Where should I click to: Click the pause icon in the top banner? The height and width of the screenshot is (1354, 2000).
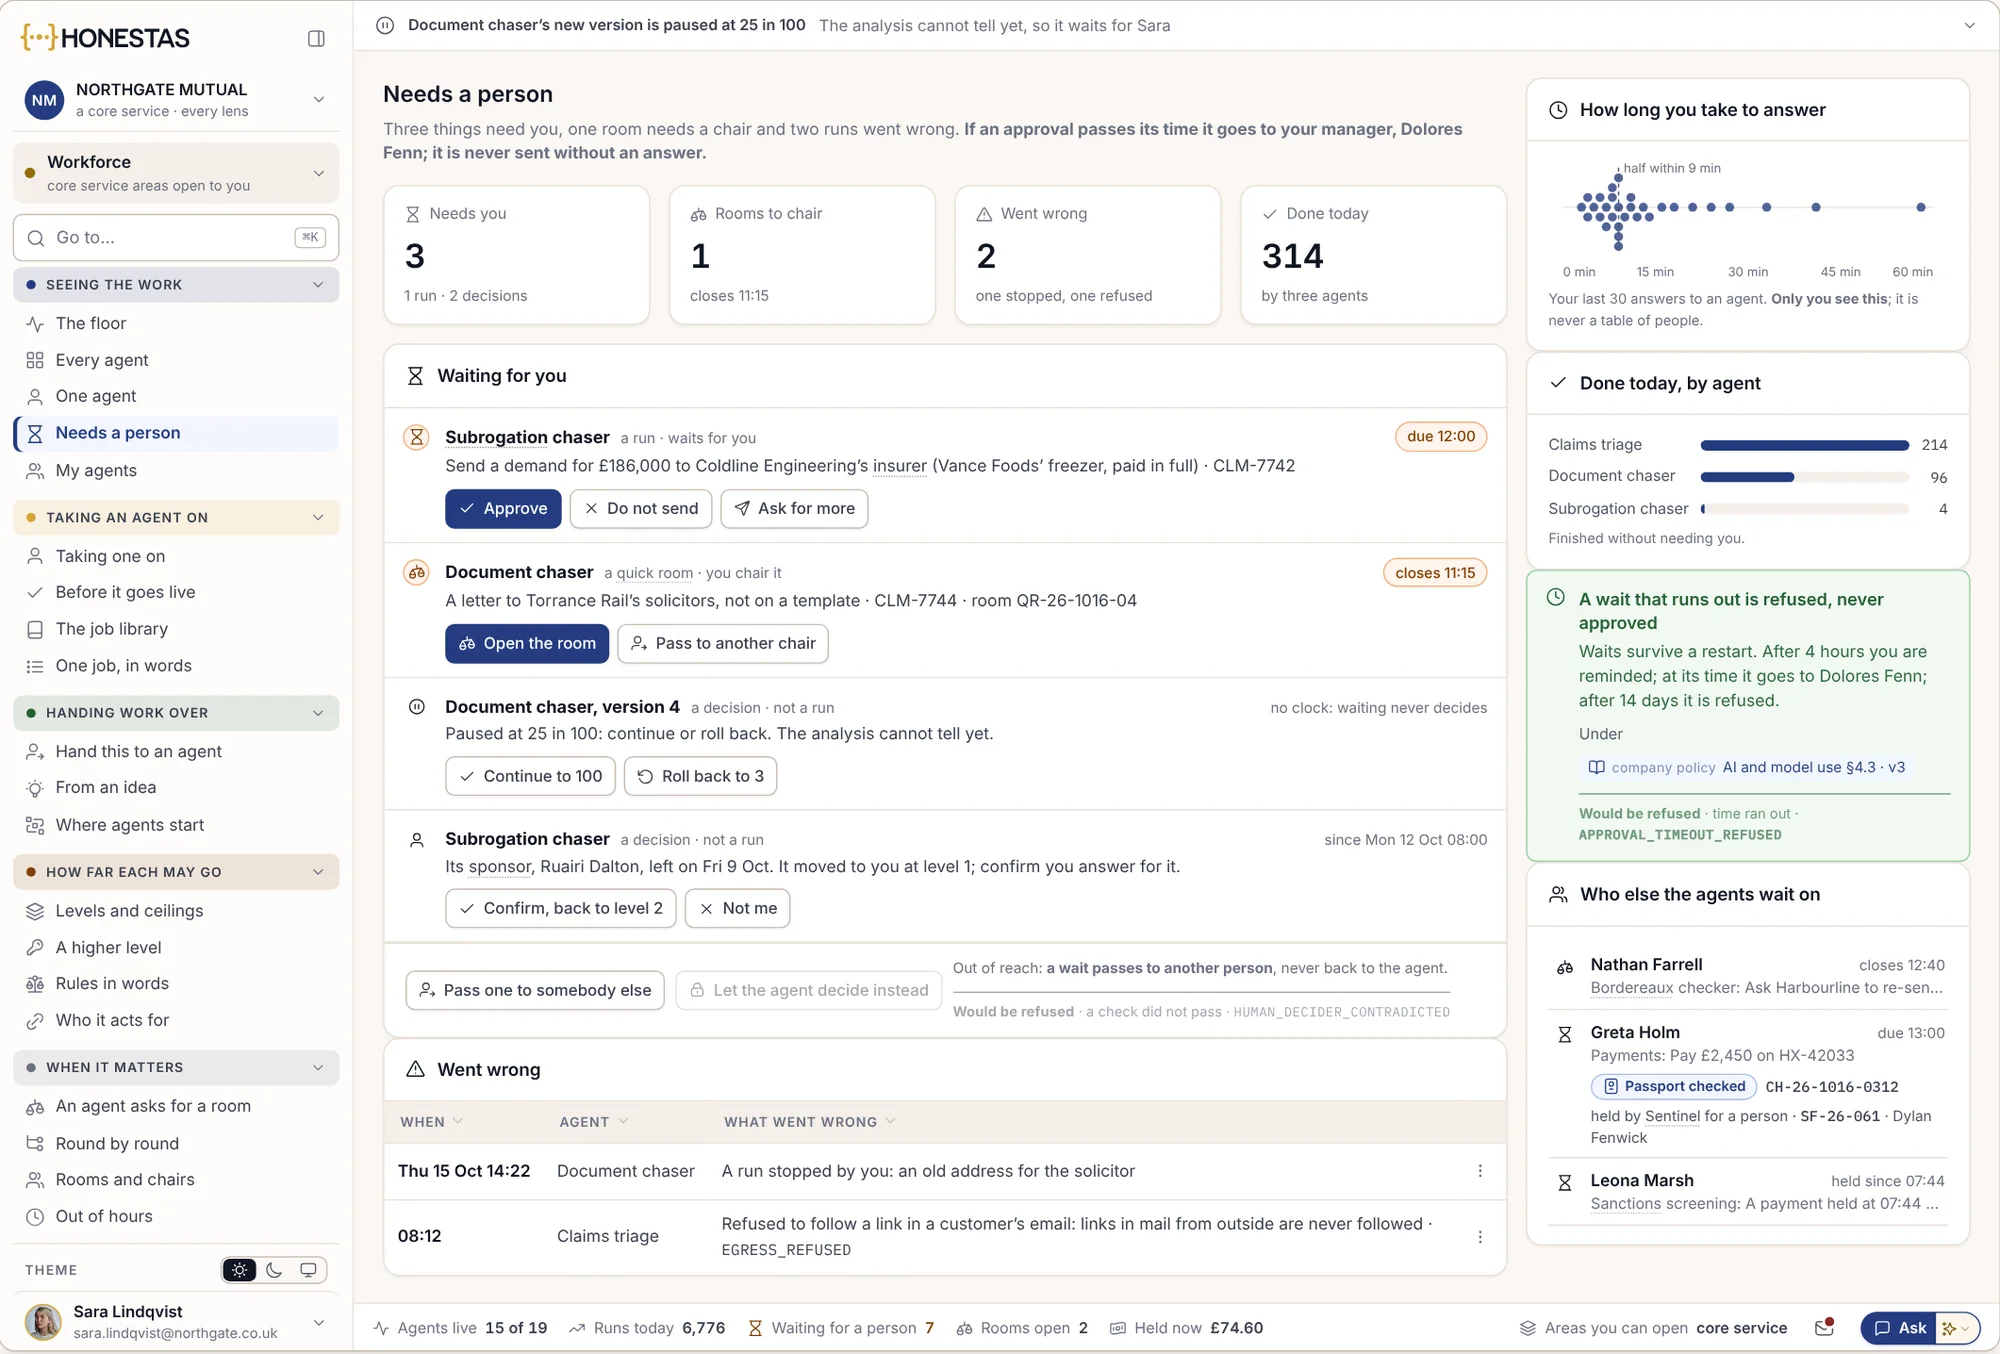[x=385, y=25]
